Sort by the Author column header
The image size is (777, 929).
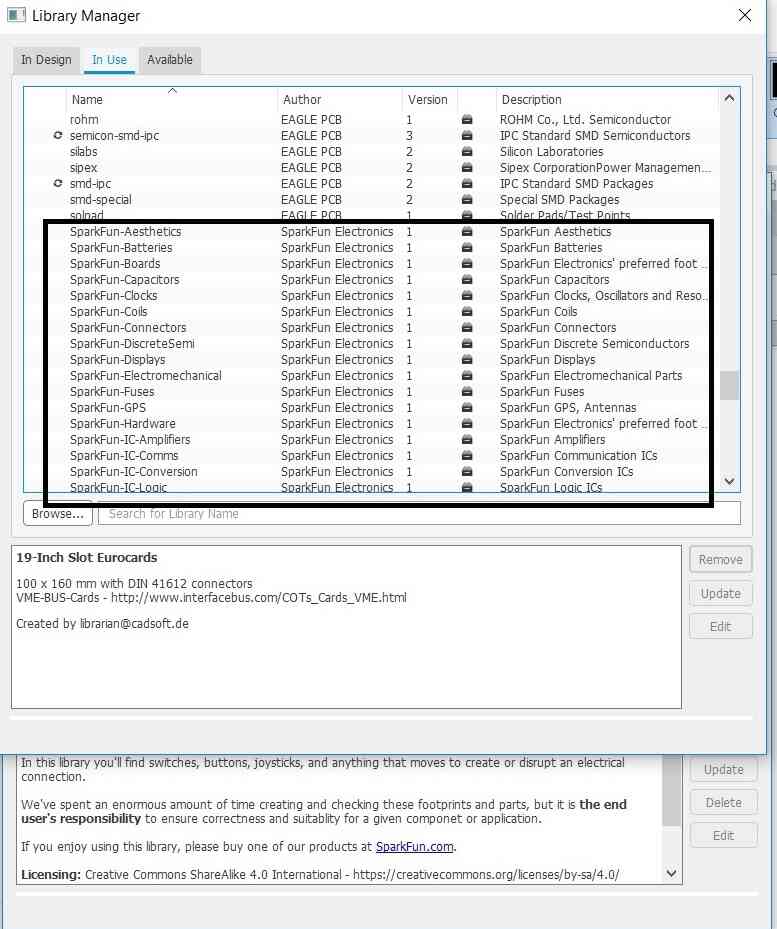point(340,100)
